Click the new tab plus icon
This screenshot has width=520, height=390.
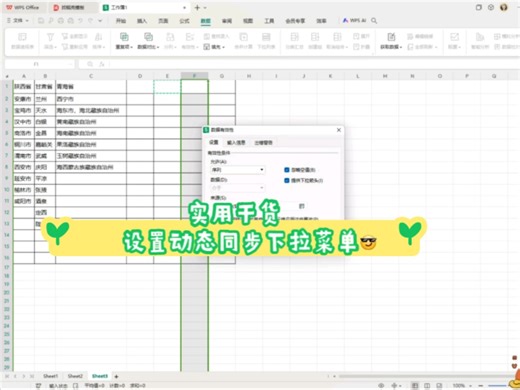pos(197,7)
